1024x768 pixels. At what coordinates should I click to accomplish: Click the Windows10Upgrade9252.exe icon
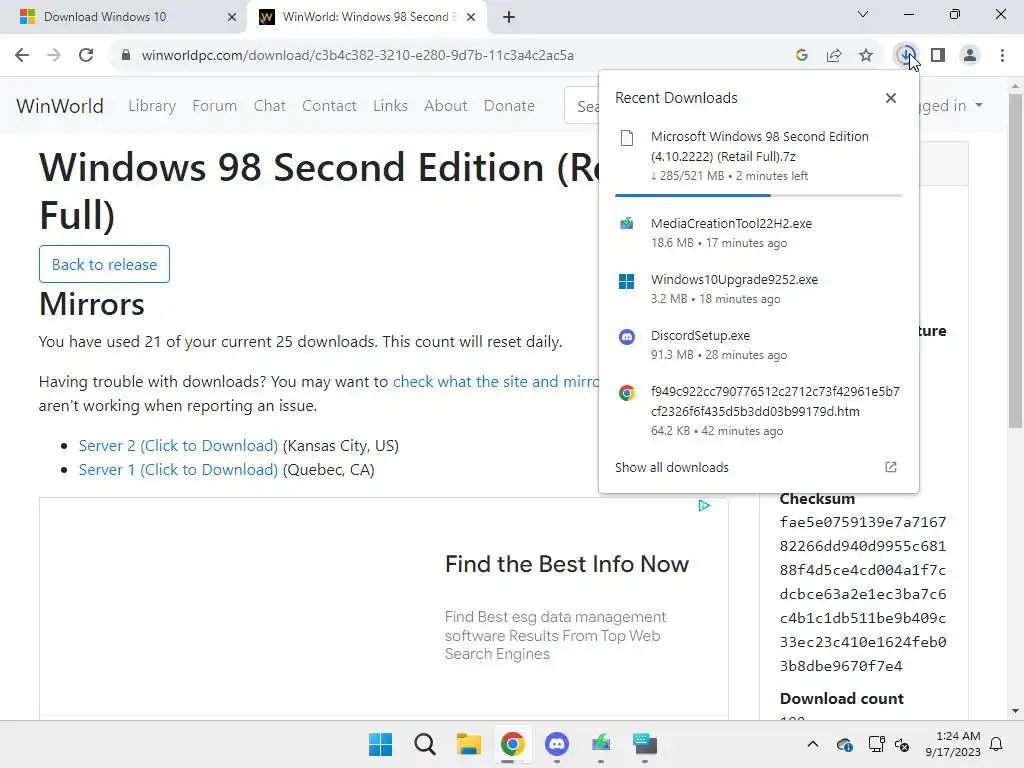click(x=627, y=281)
